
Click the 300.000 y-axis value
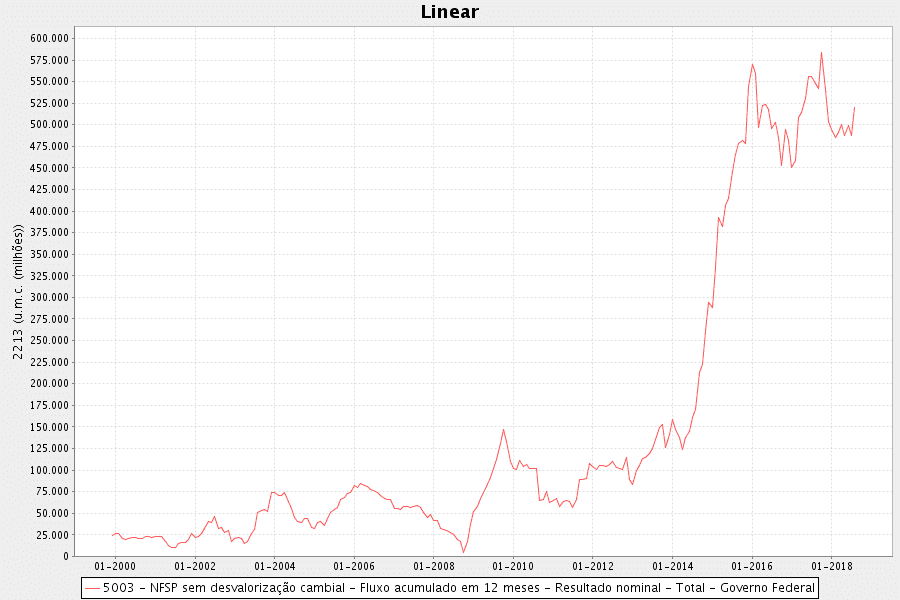49,297
